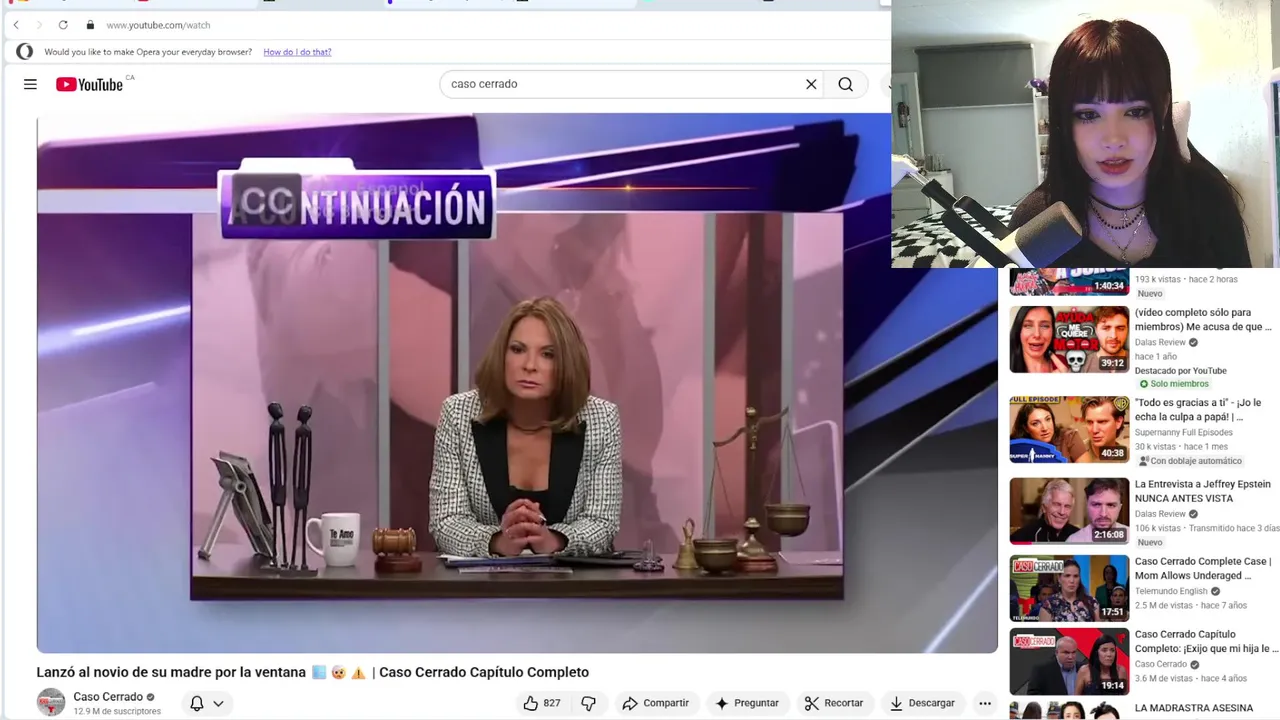Click the padlock site info icon
This screenshot has width=1280, height=720.
pyautogui.click(x=90, y=25)
